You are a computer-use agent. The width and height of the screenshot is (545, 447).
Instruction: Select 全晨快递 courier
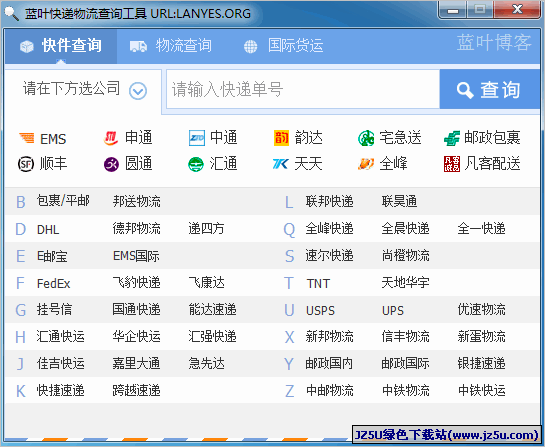[x=406, y=228]
